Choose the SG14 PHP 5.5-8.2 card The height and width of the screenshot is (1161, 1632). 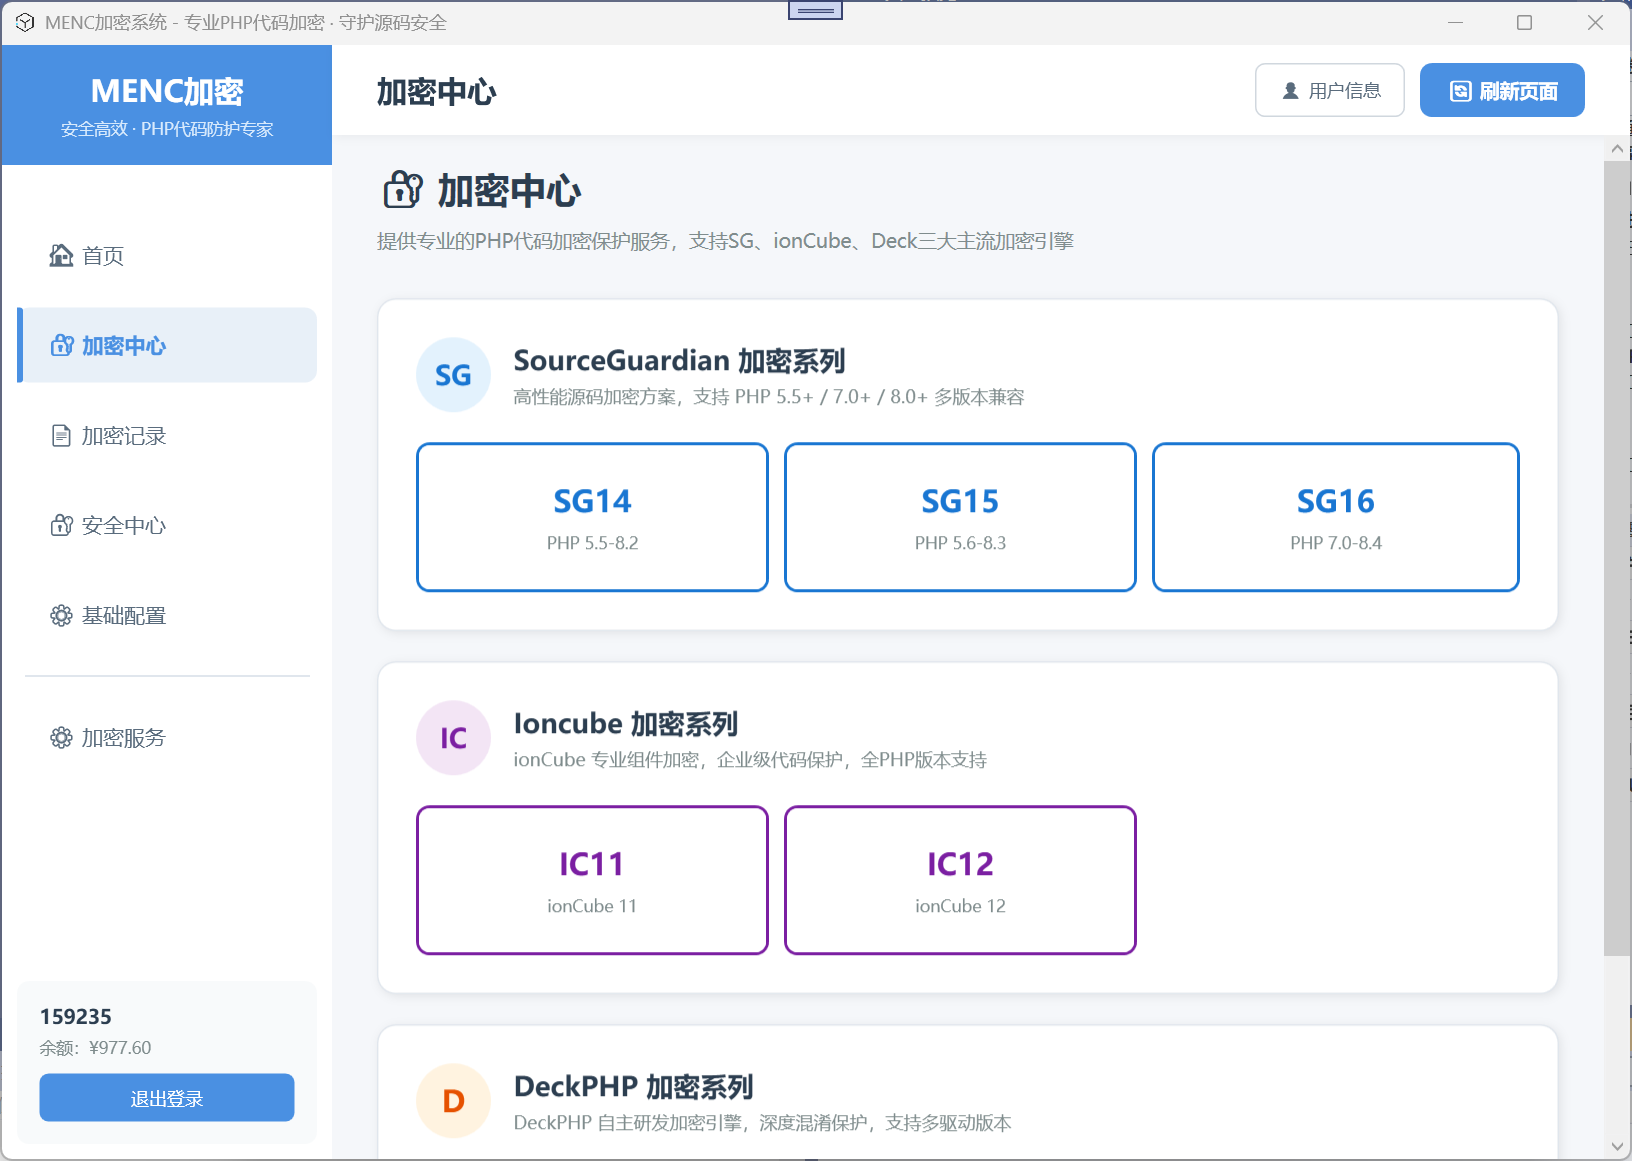coord(592,517)
